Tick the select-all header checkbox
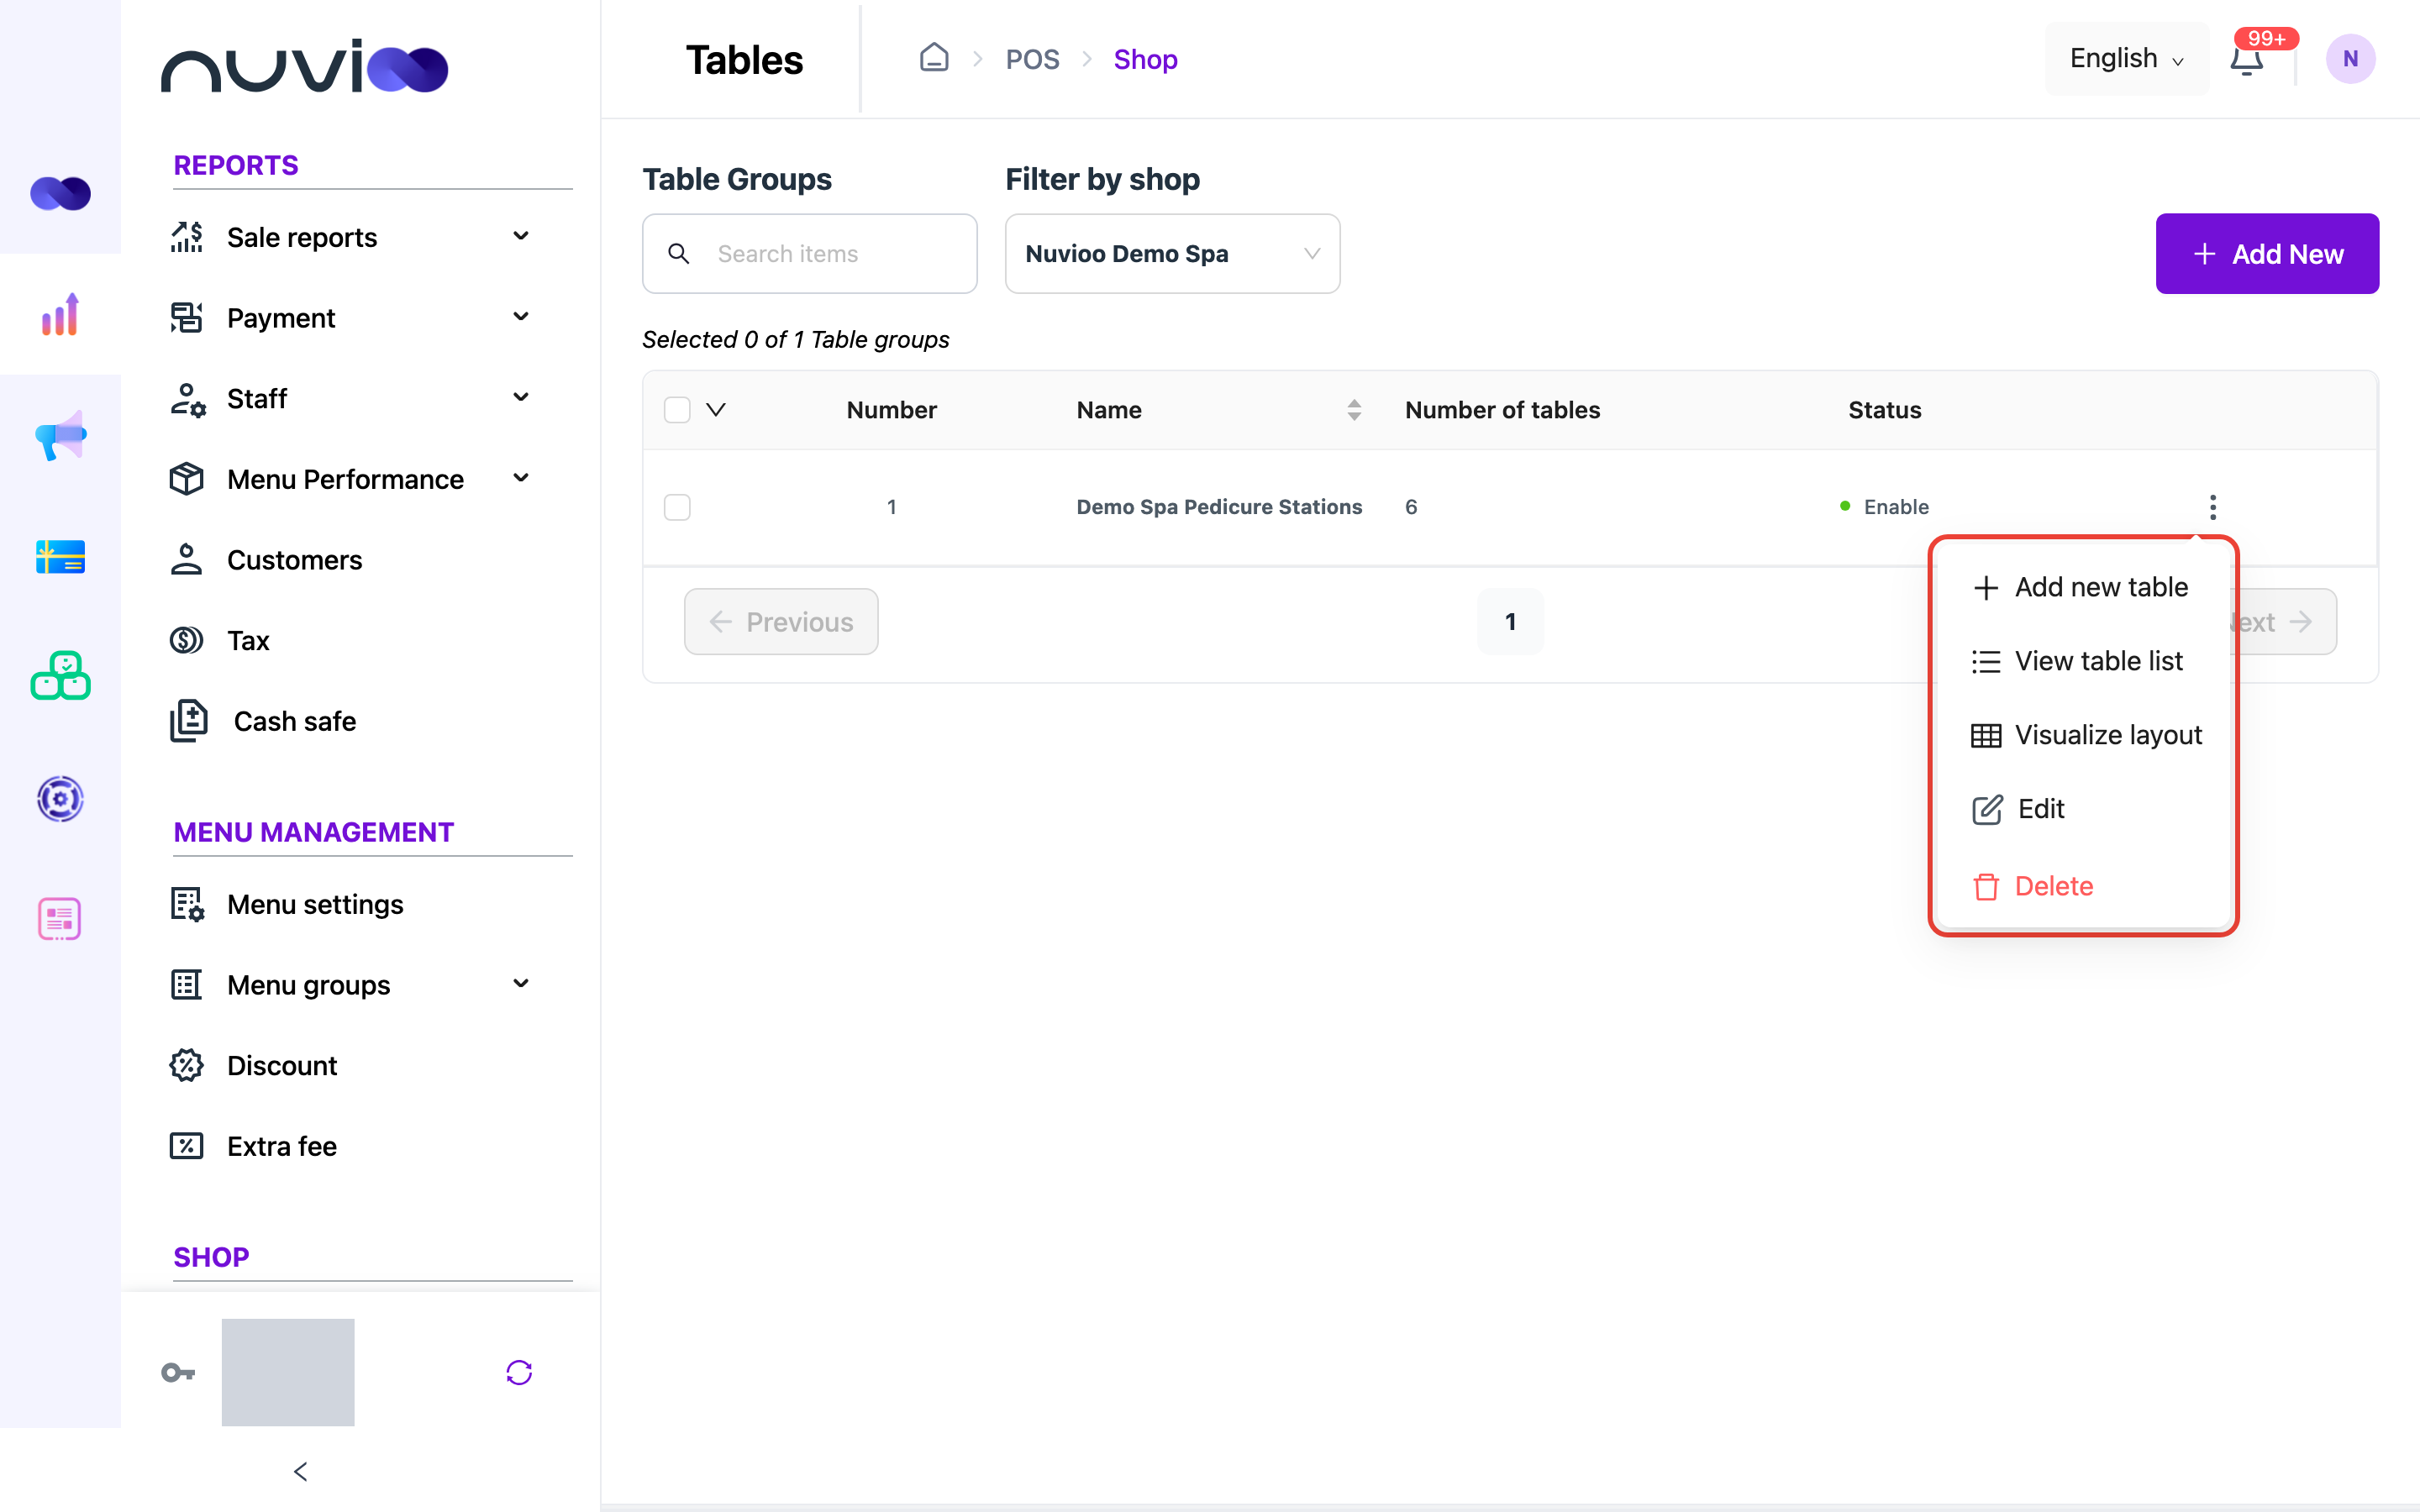2420x1512 pixels. tap(677, 410)
